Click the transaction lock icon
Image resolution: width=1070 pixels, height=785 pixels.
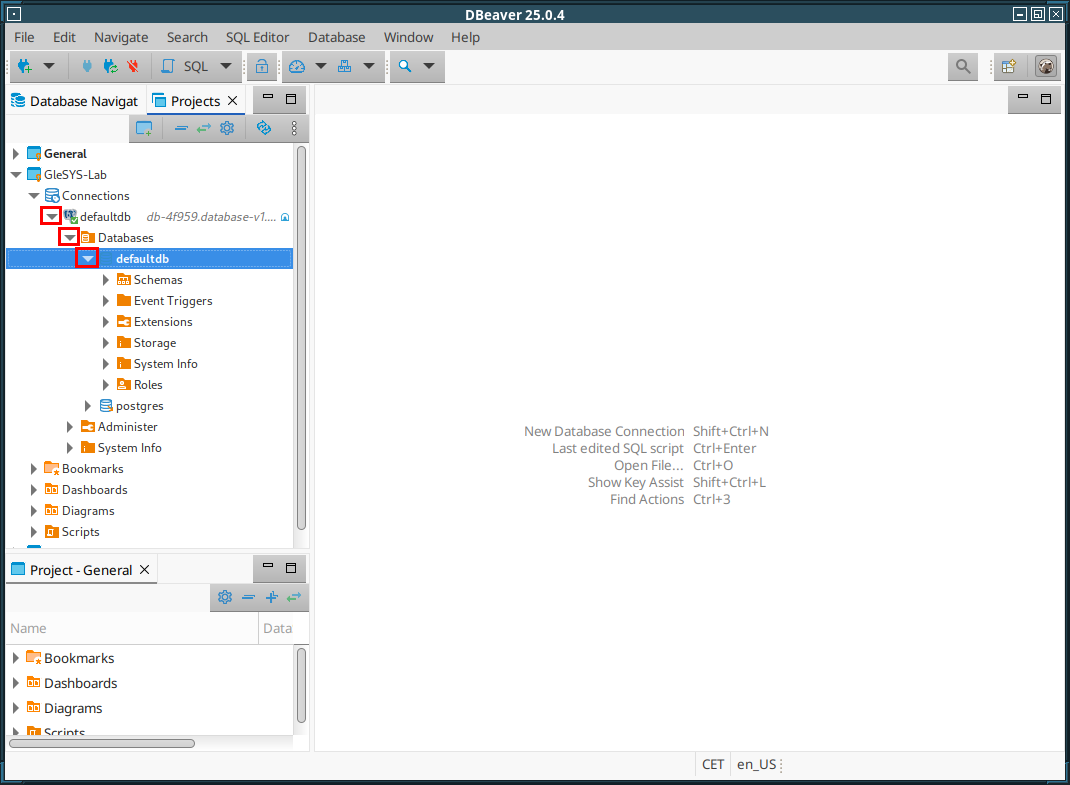(x=261, y=66)
